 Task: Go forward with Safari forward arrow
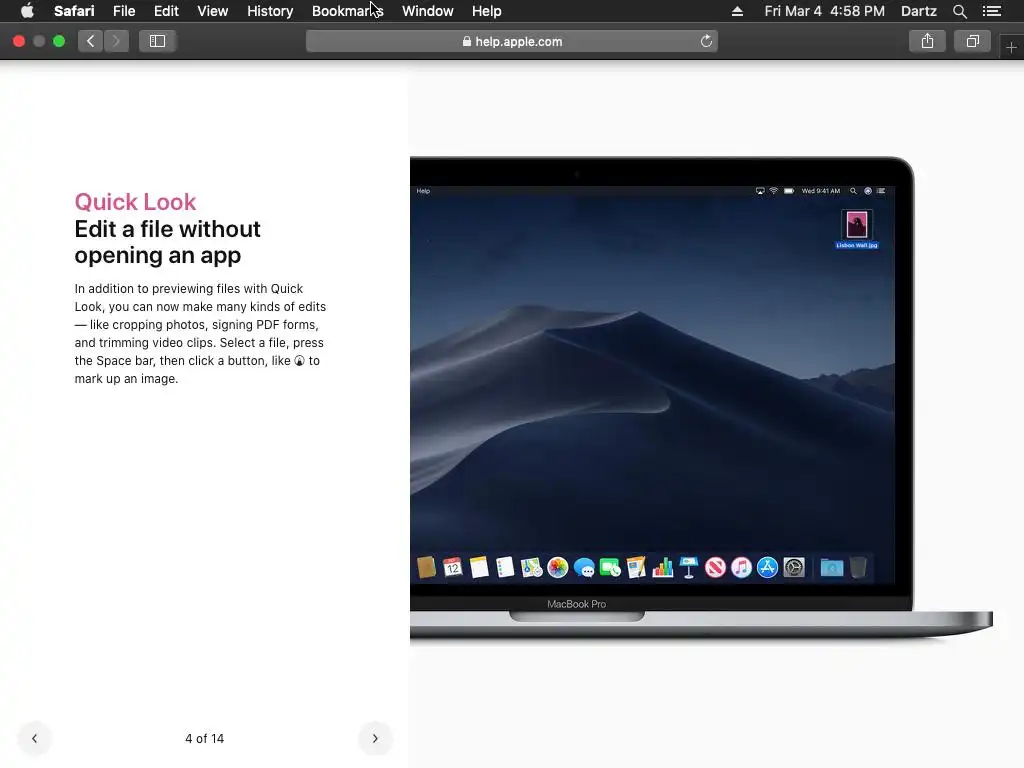point(116,41)
